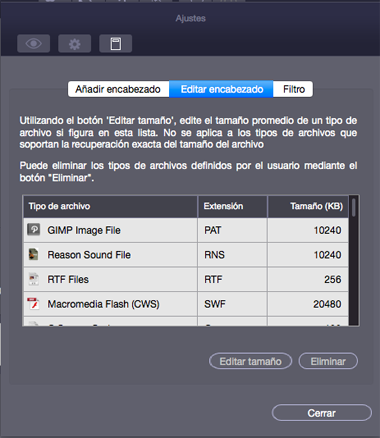The width and height of the screenshot is (380, 438).
Task: Click the SWF extension cell
Action: (x=233, y=304)
